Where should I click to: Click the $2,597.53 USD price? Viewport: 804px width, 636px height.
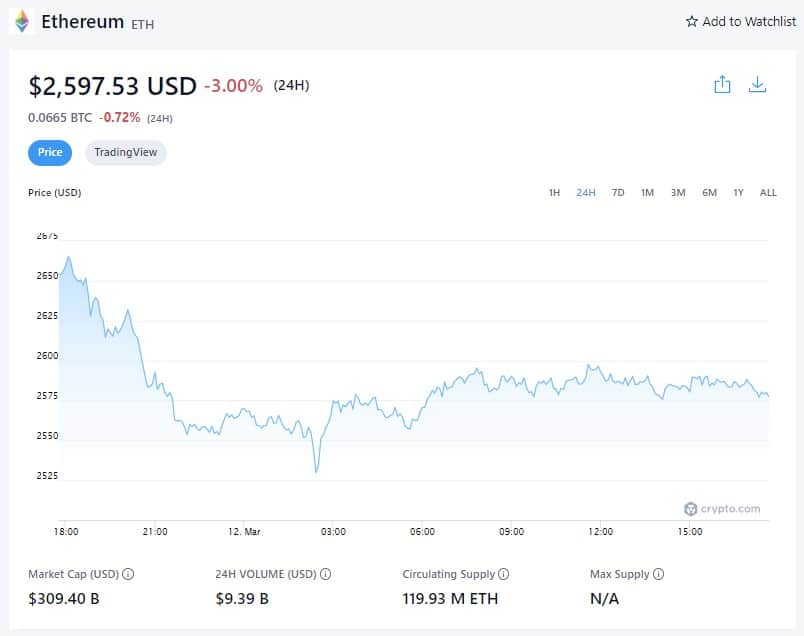pyautogui.click(x=112, y=86)
